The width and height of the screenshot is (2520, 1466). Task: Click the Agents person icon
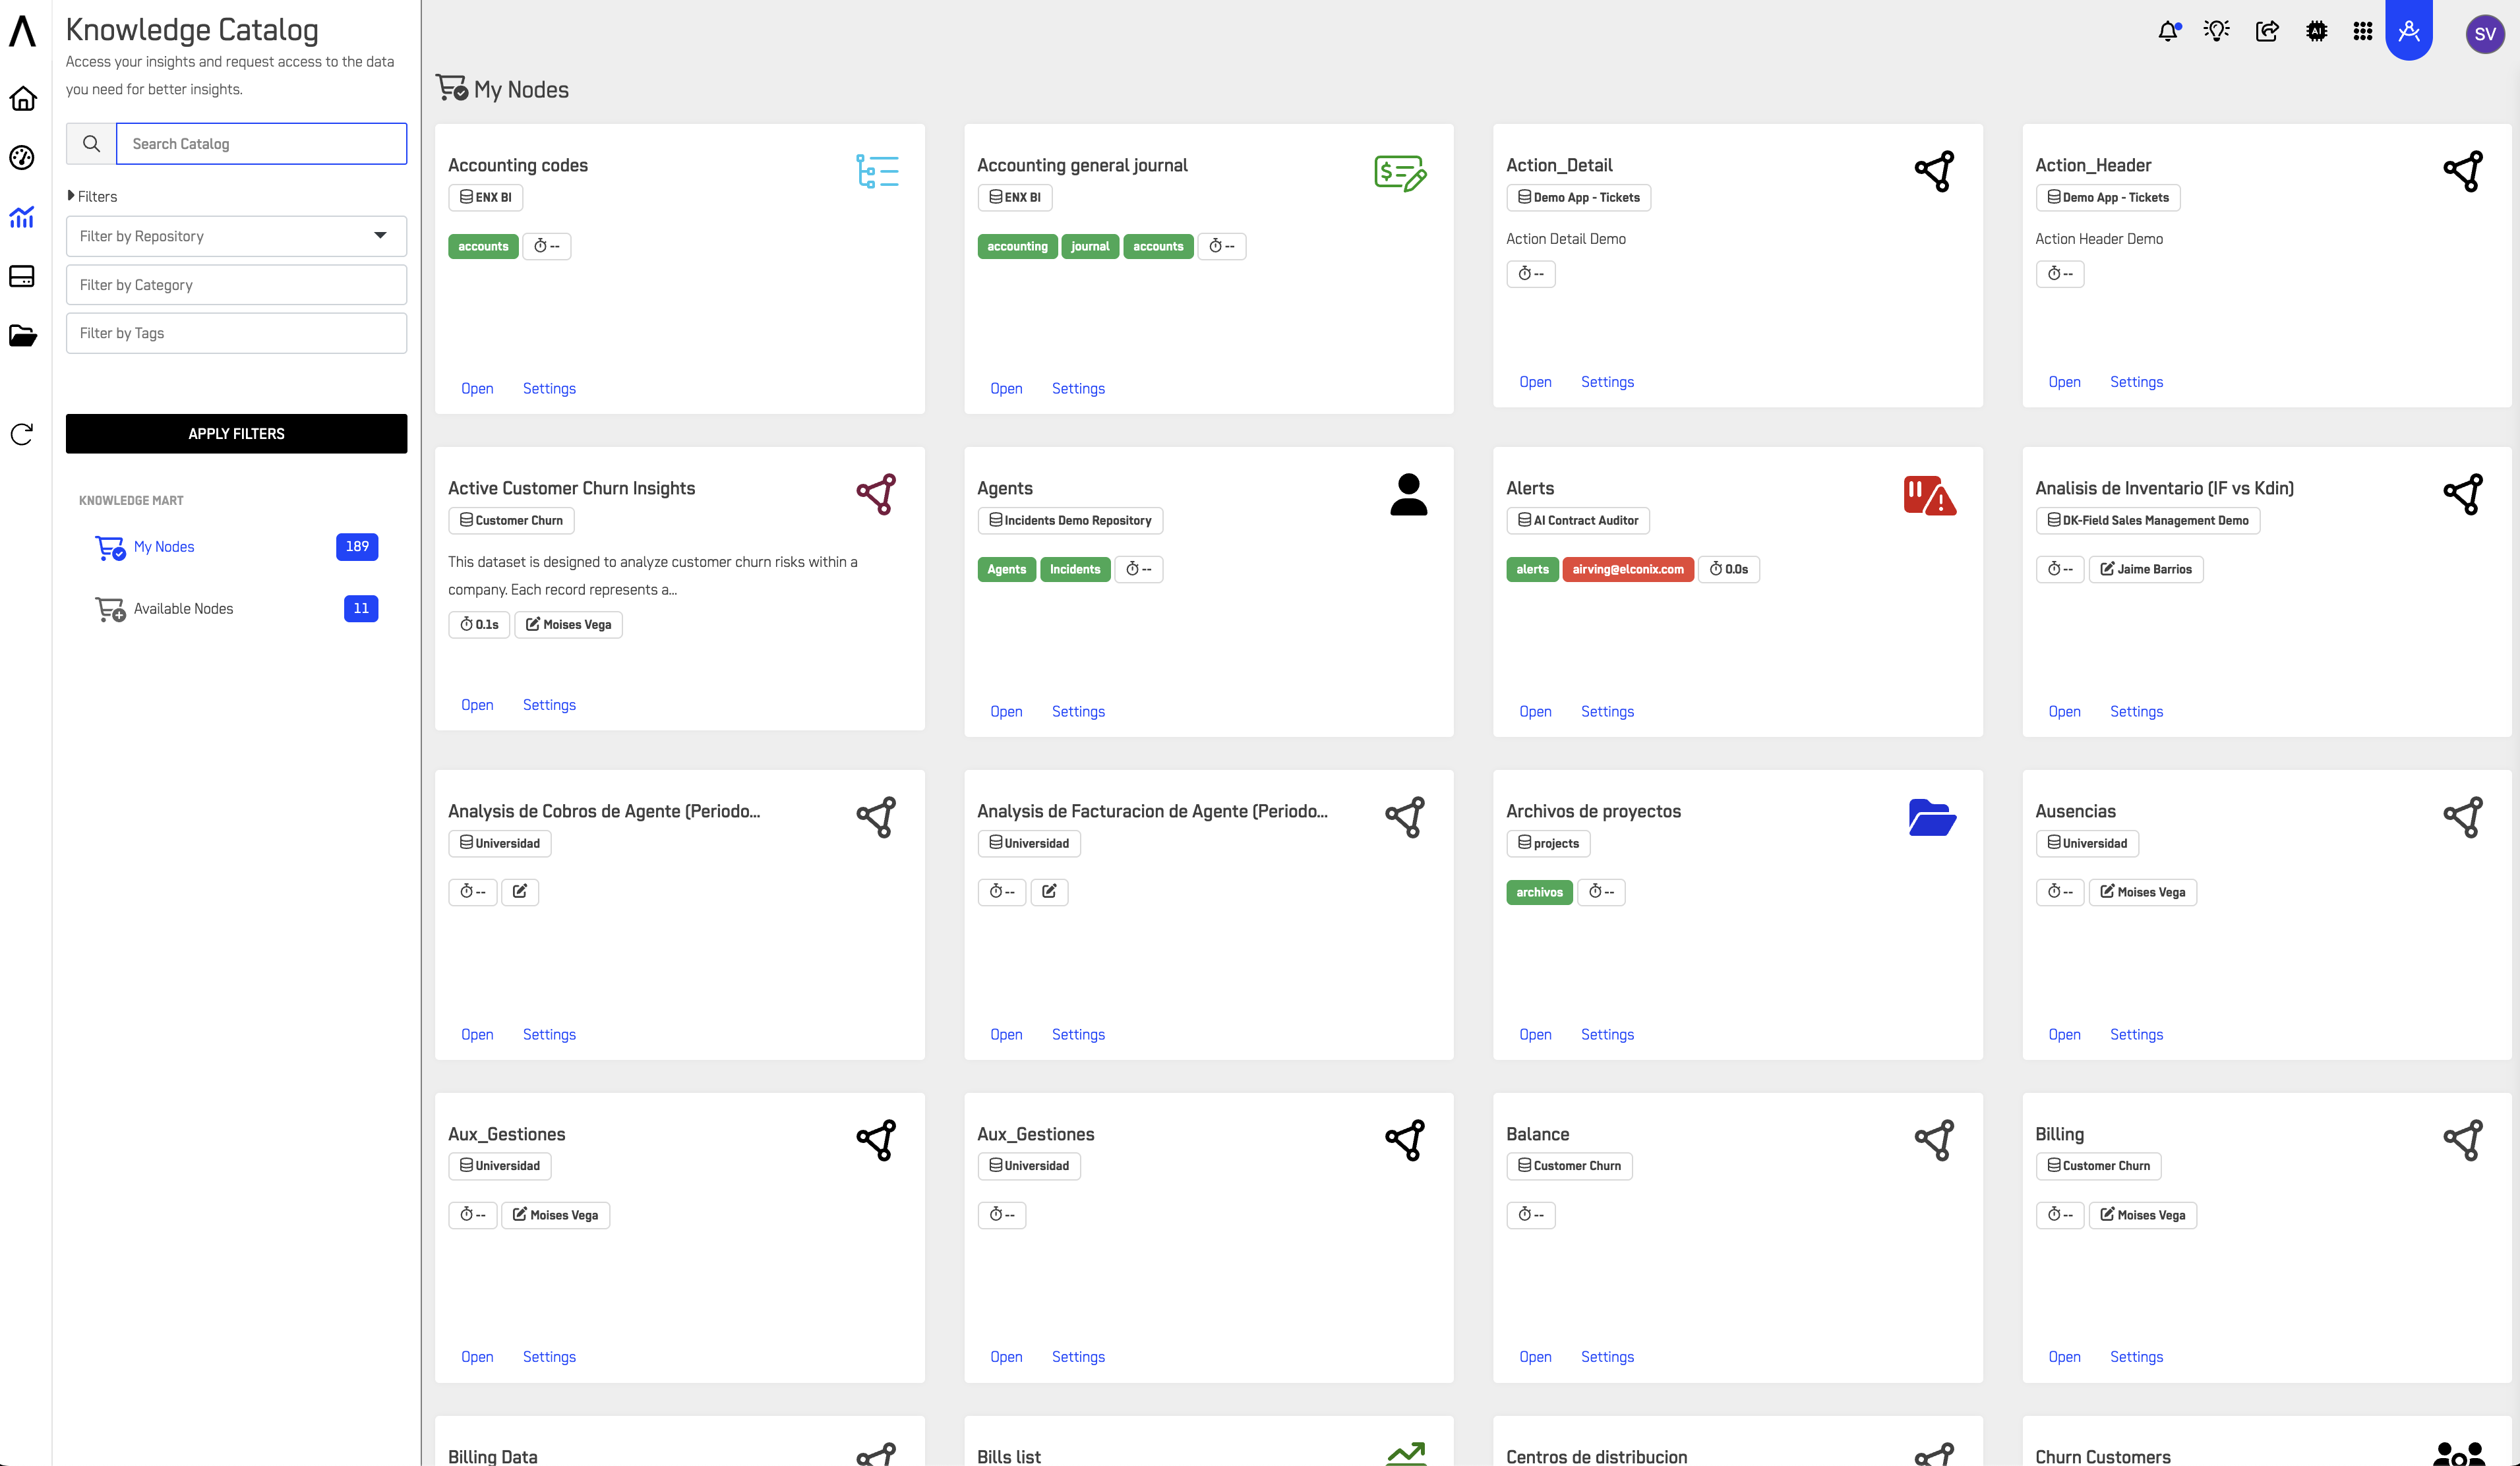click(1409, 494)
